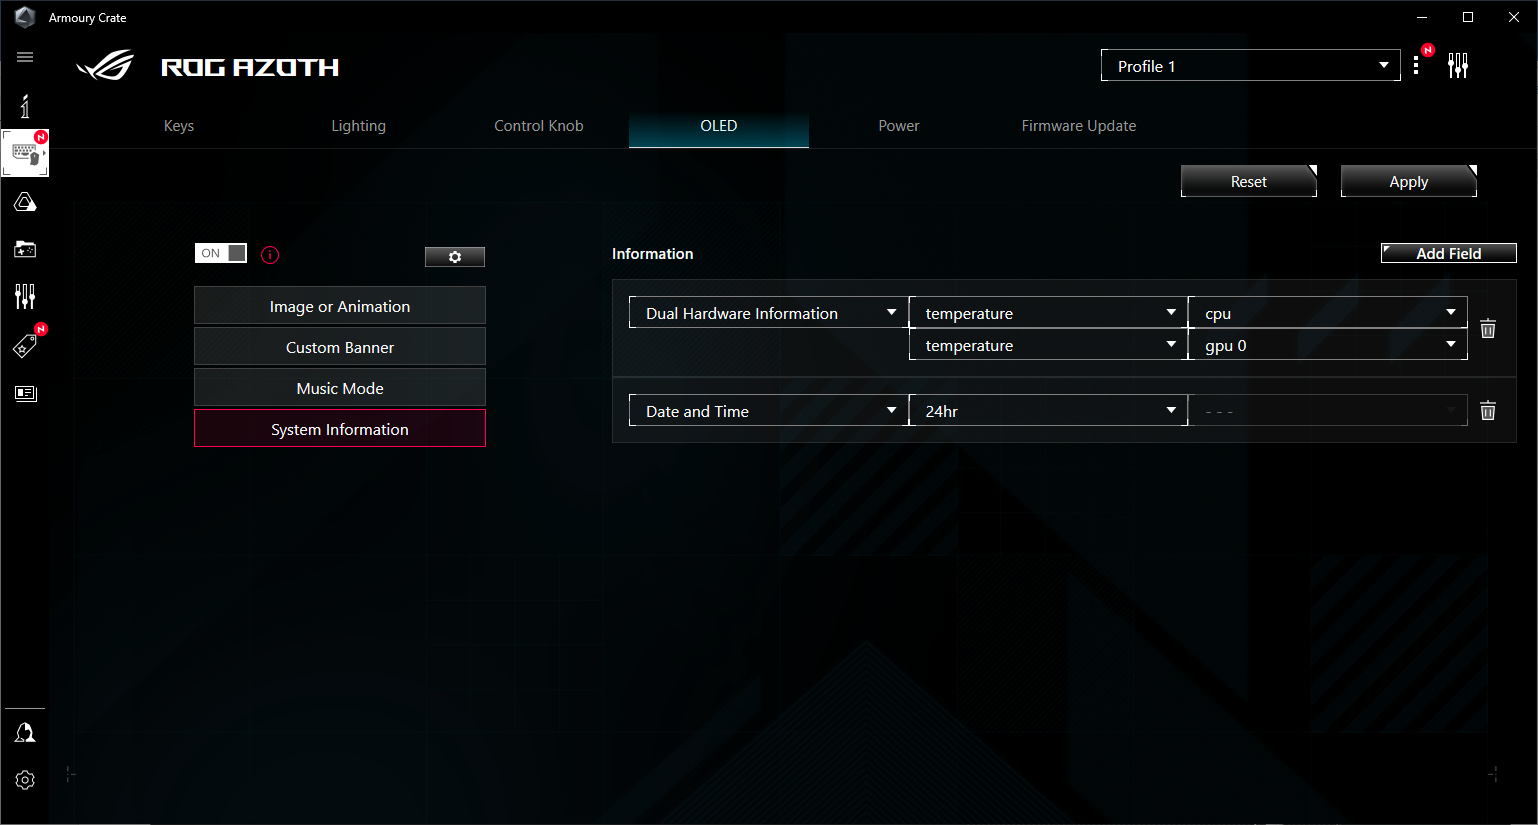
Task: Open the sliders icon in the top-right corner
Action: click(x=1458, y=66)
